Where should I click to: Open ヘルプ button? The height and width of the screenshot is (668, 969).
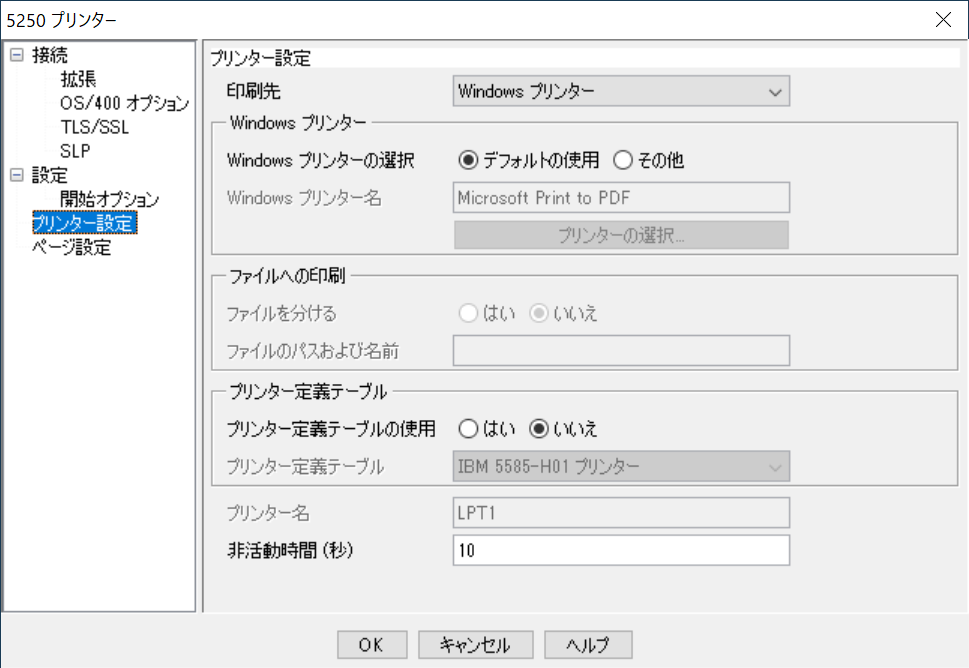(588, 645)
